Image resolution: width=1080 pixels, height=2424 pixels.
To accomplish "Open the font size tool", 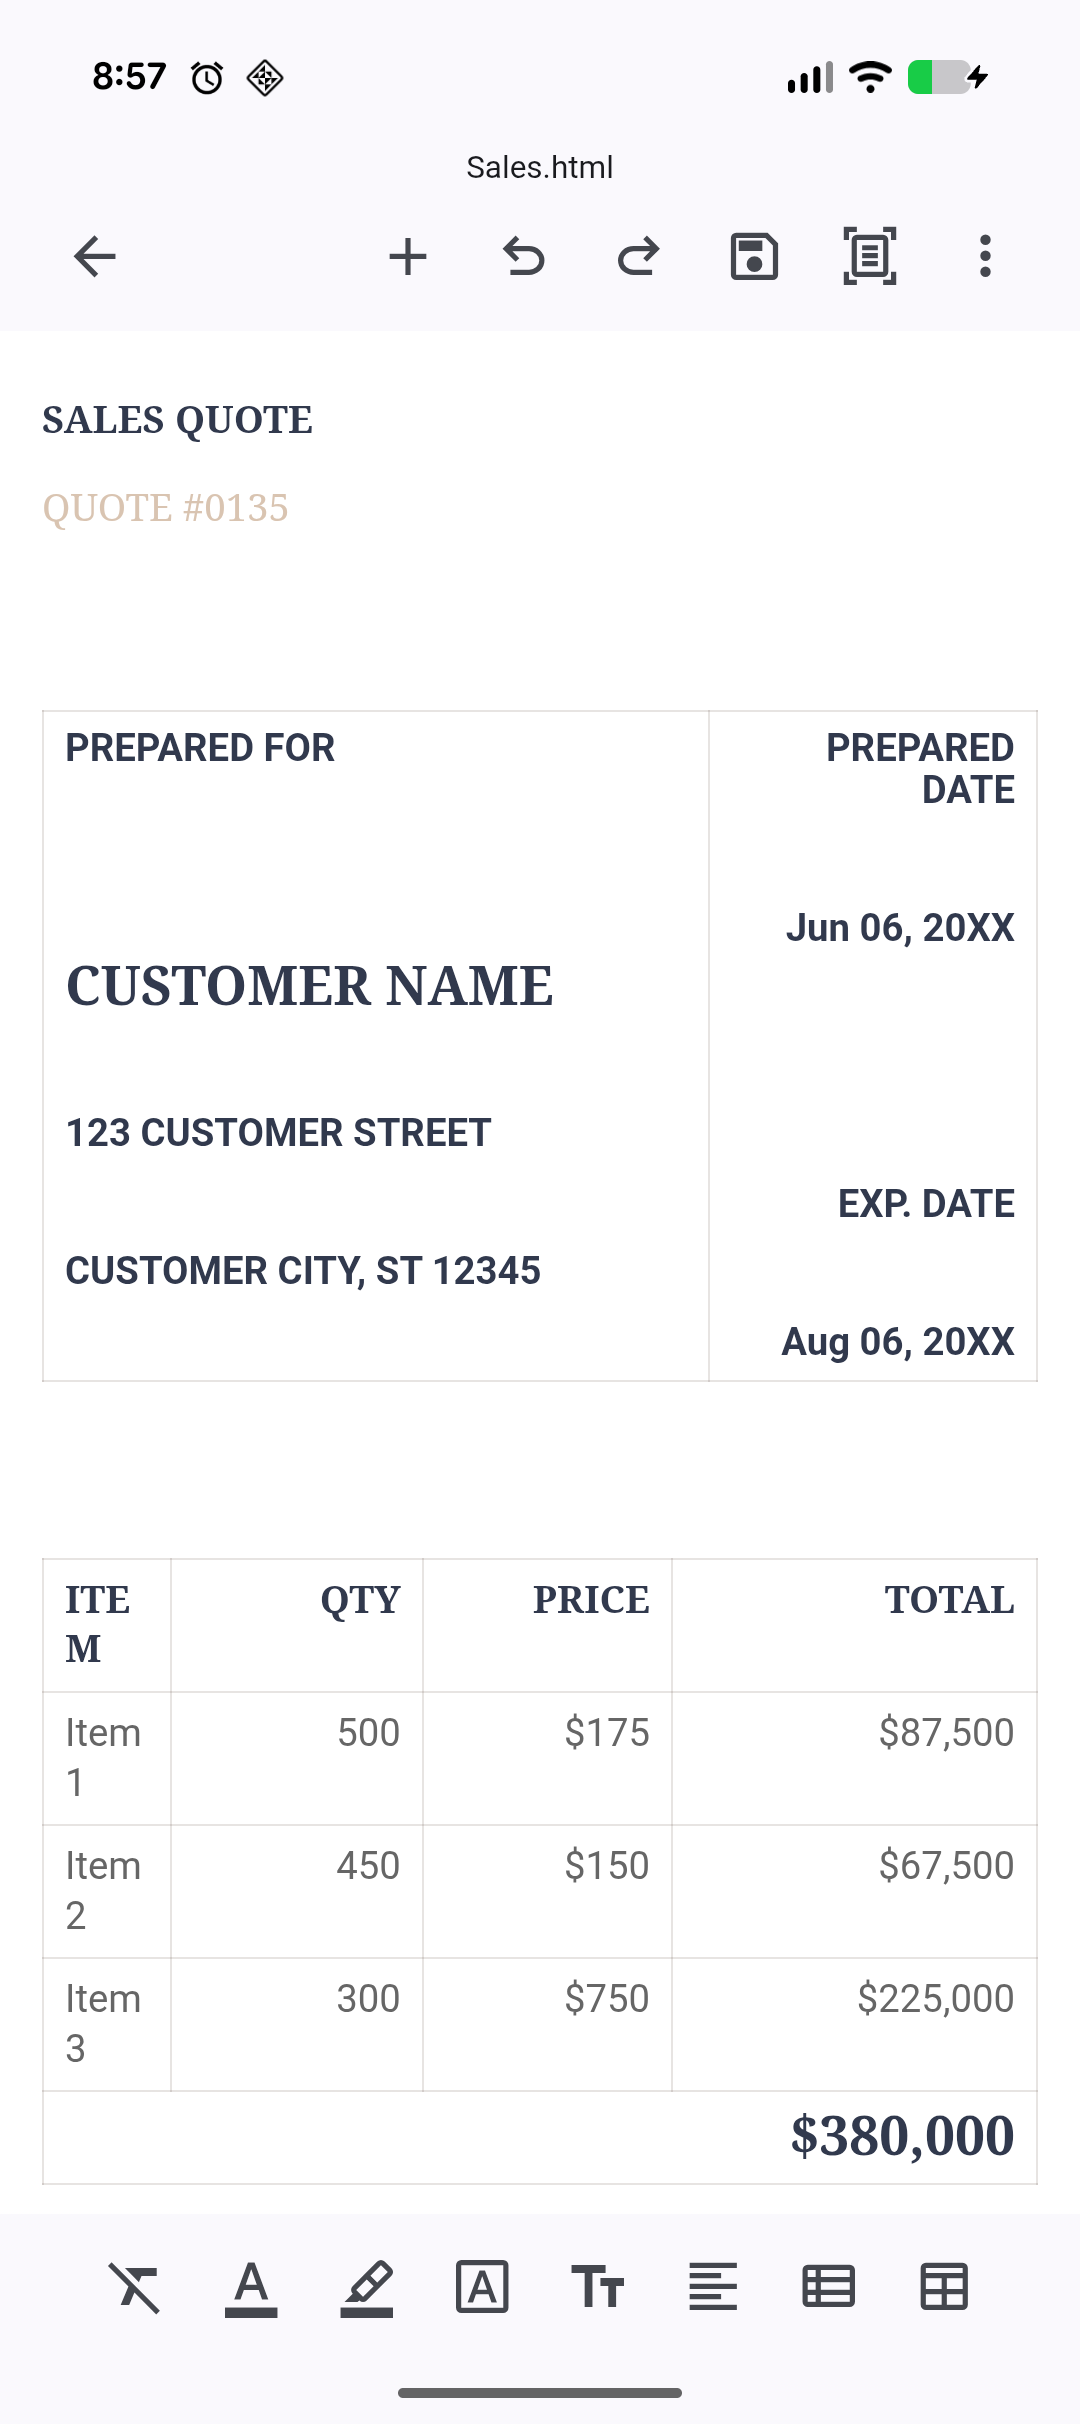I will [x=598, y=2286].
